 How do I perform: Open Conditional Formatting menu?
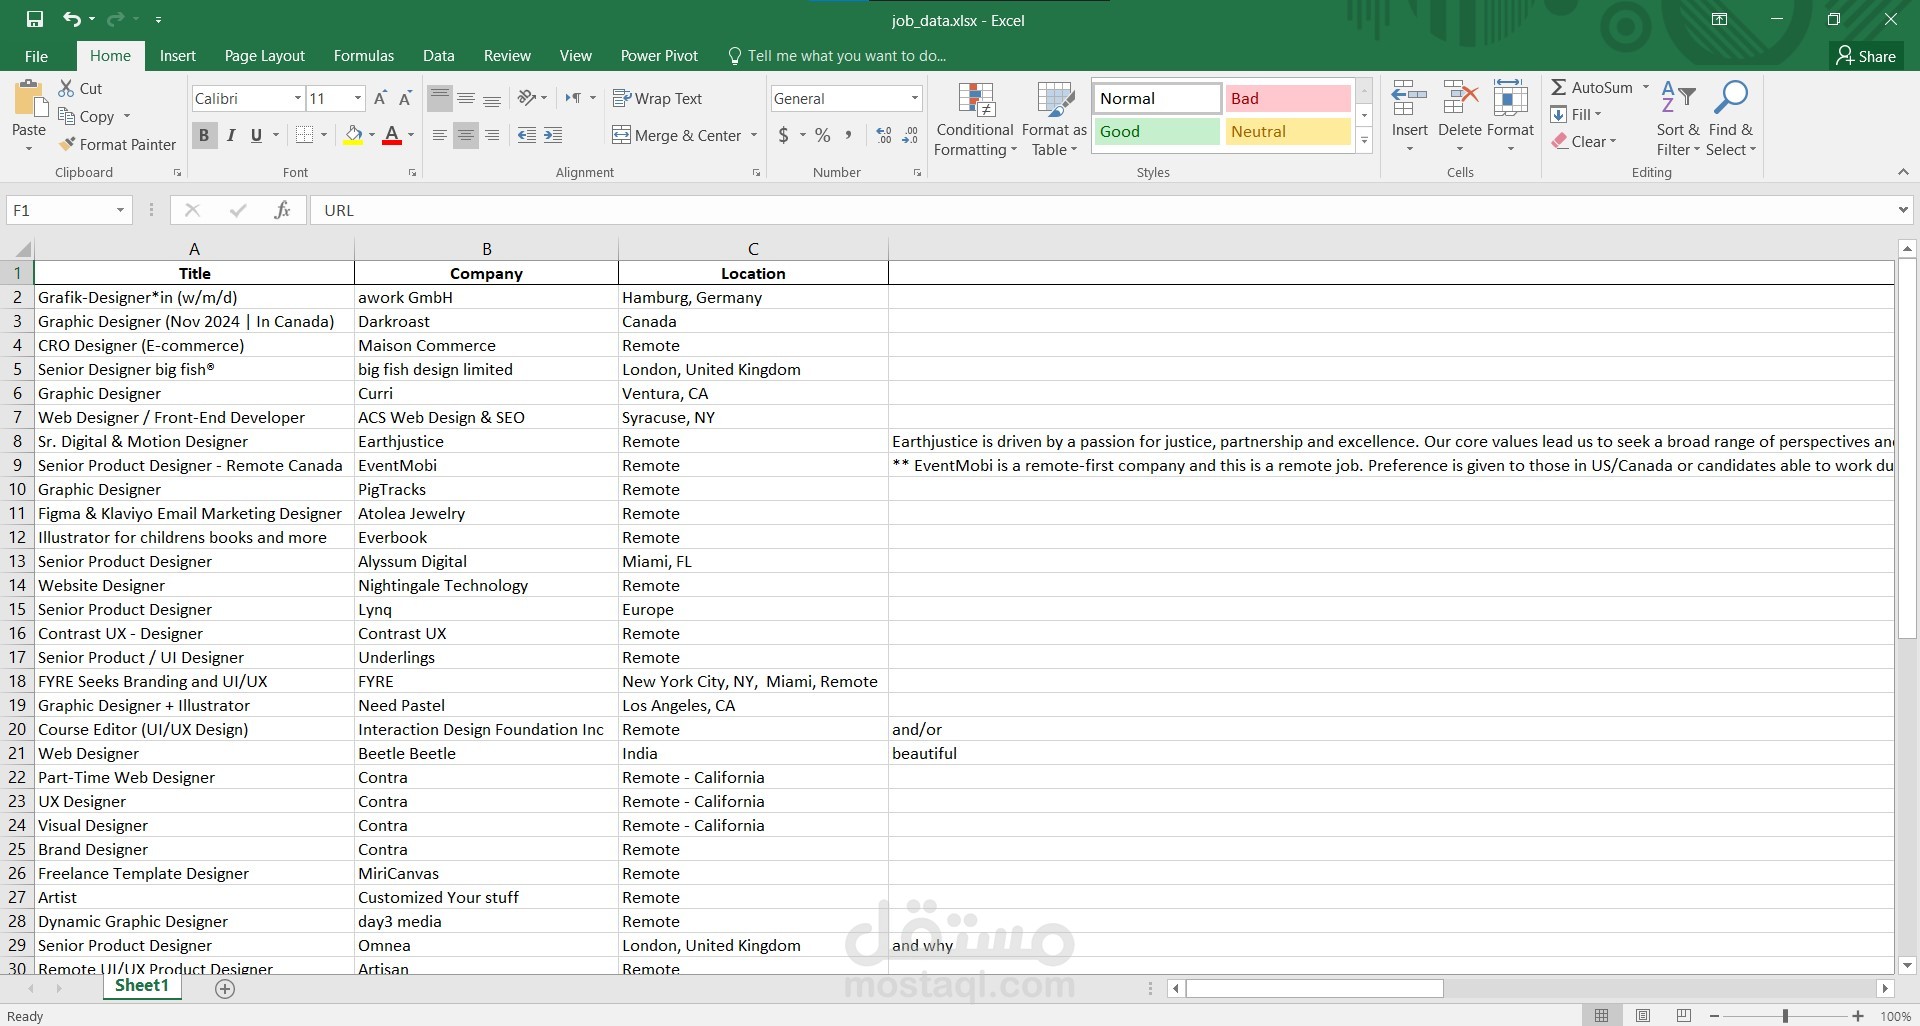(975, 119)
